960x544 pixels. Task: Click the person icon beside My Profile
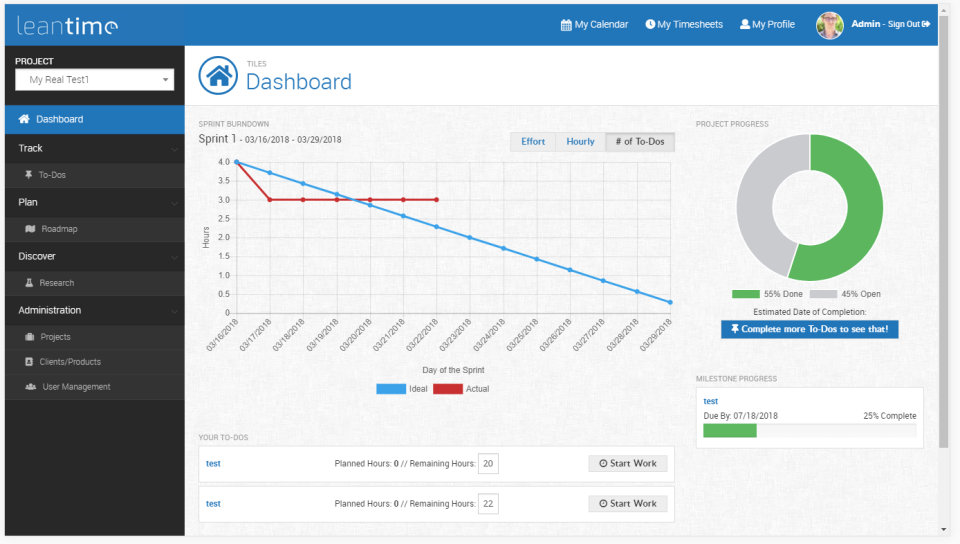click(x=744, y=24)
